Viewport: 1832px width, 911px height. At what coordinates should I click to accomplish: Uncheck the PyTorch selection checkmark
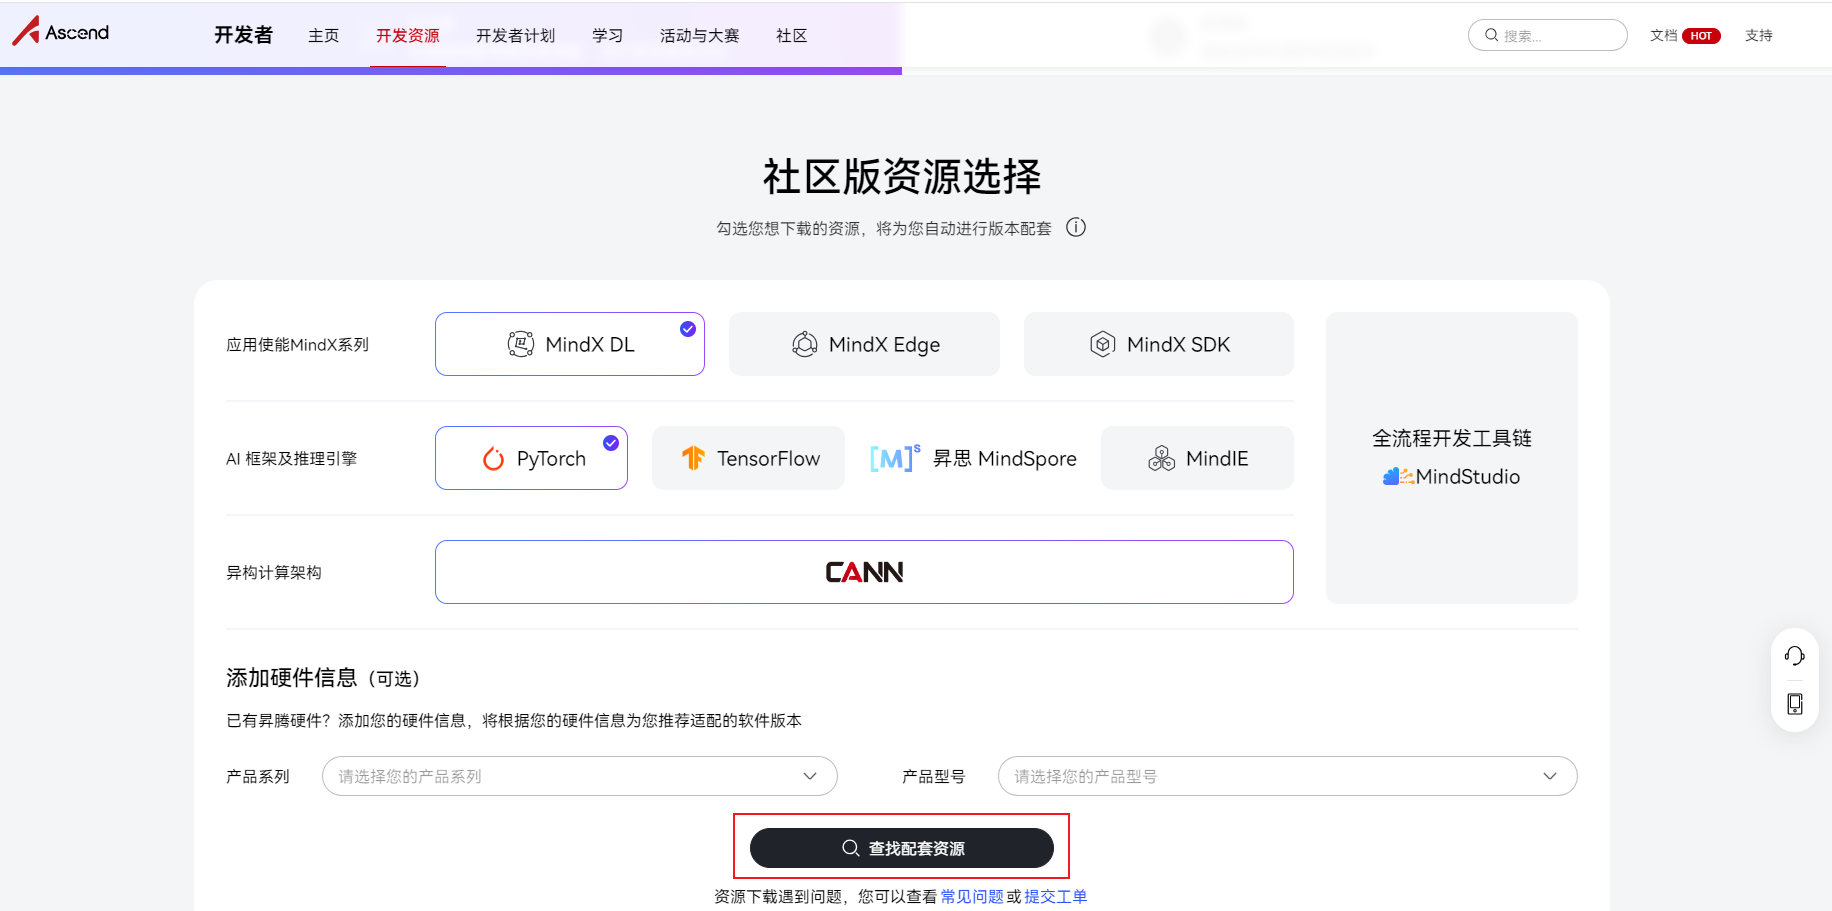coord(611,443)
